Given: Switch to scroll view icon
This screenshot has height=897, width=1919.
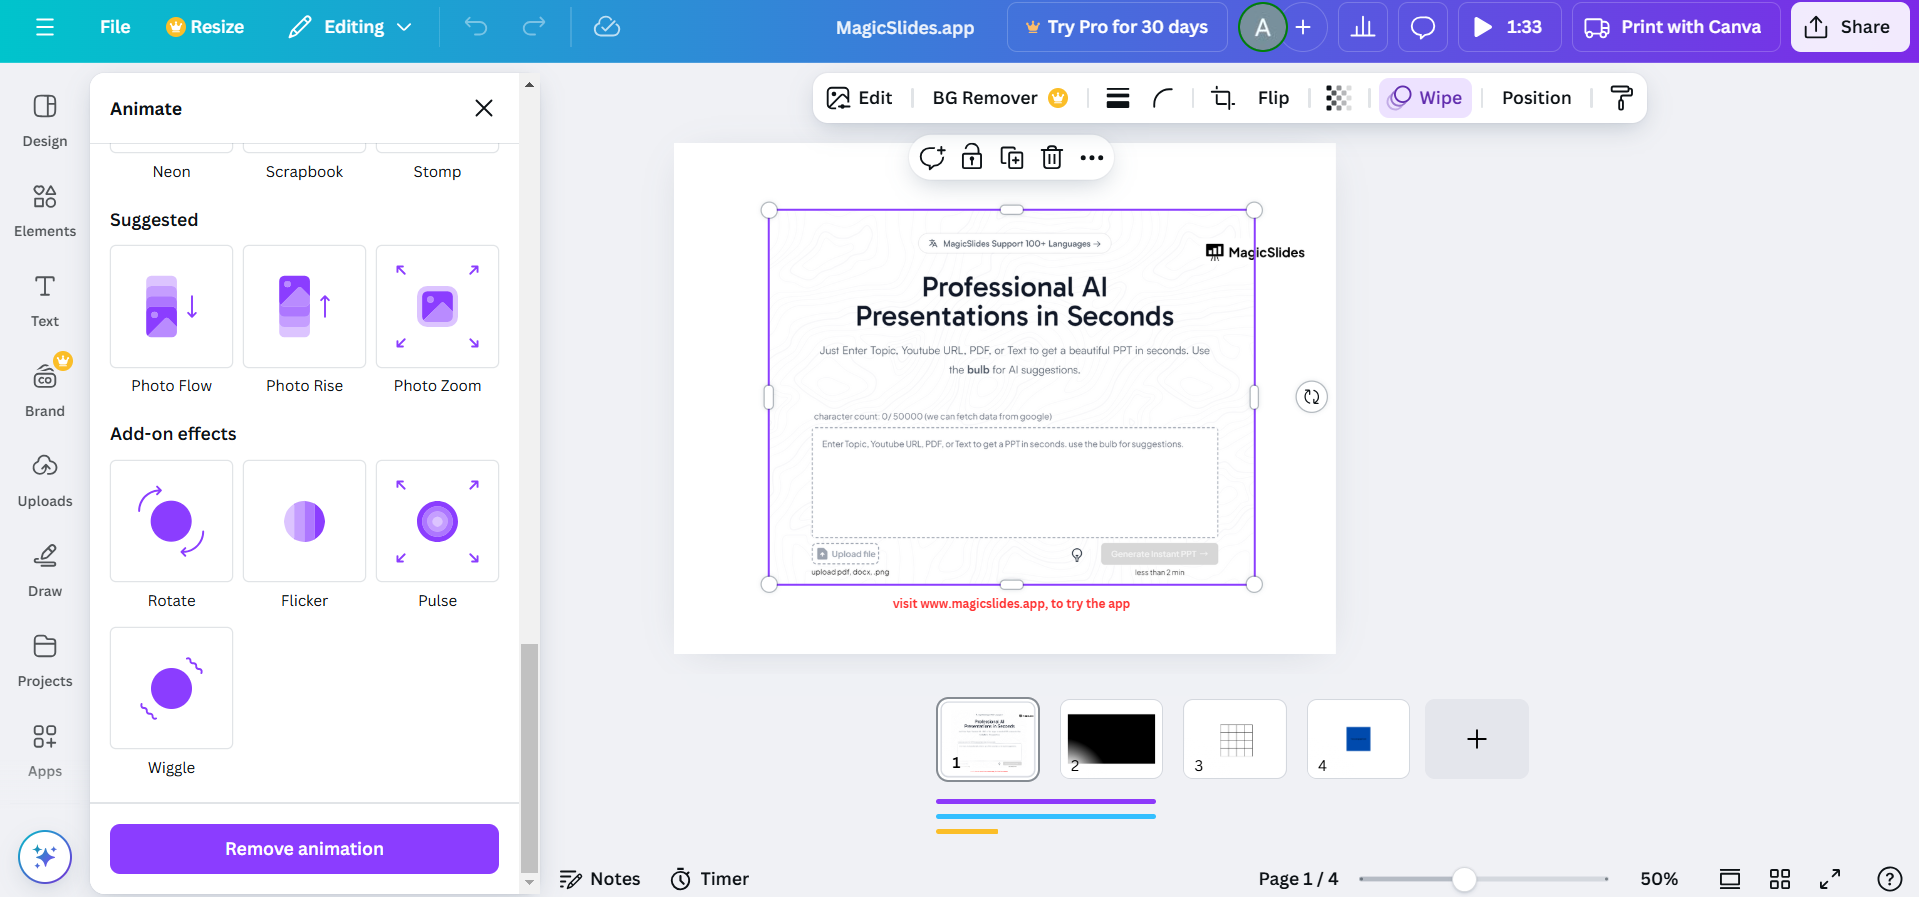Looking at the screenshot, I should pos(1730,879).
